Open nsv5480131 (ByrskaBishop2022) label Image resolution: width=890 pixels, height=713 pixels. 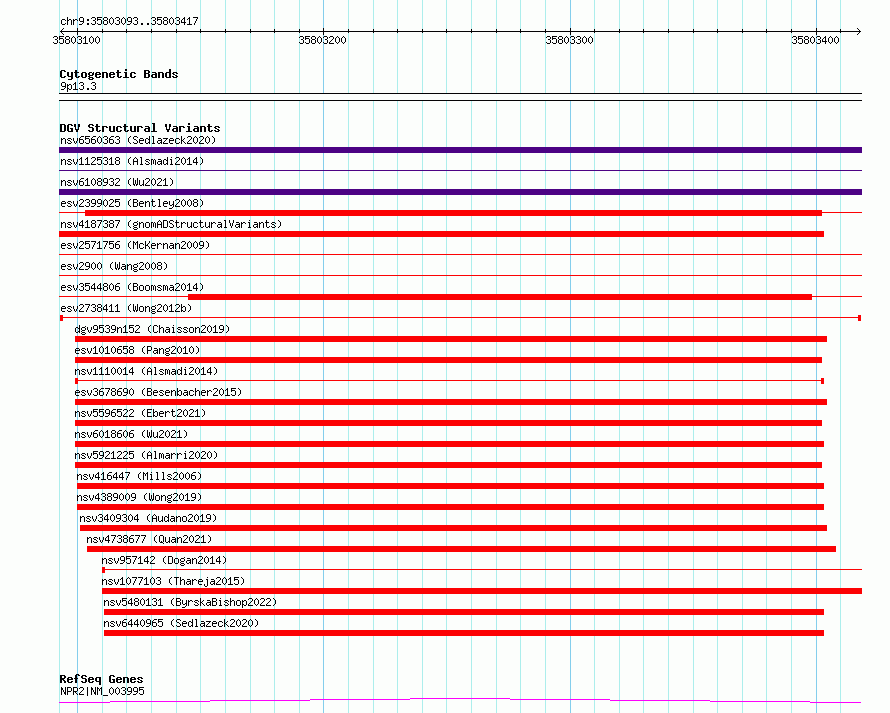coord(190,602)
